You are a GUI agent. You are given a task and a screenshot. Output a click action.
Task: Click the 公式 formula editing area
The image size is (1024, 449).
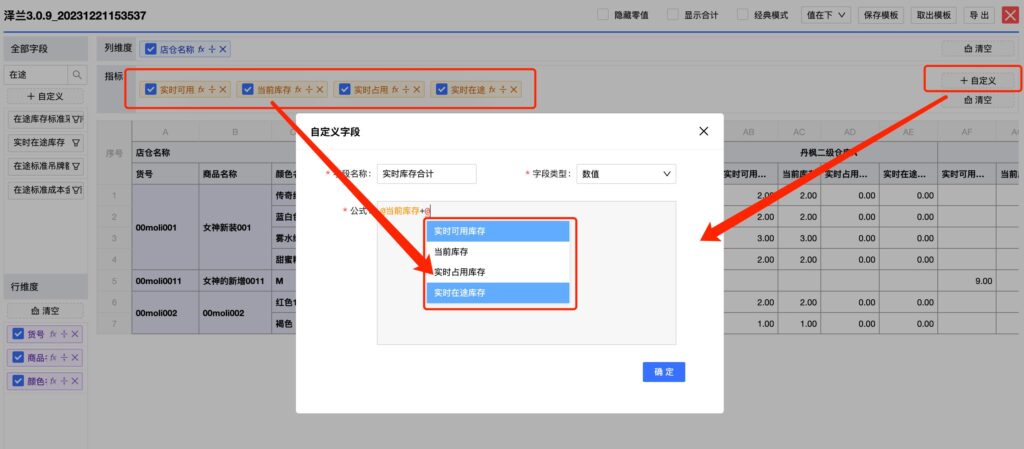(x=526, y=273)
